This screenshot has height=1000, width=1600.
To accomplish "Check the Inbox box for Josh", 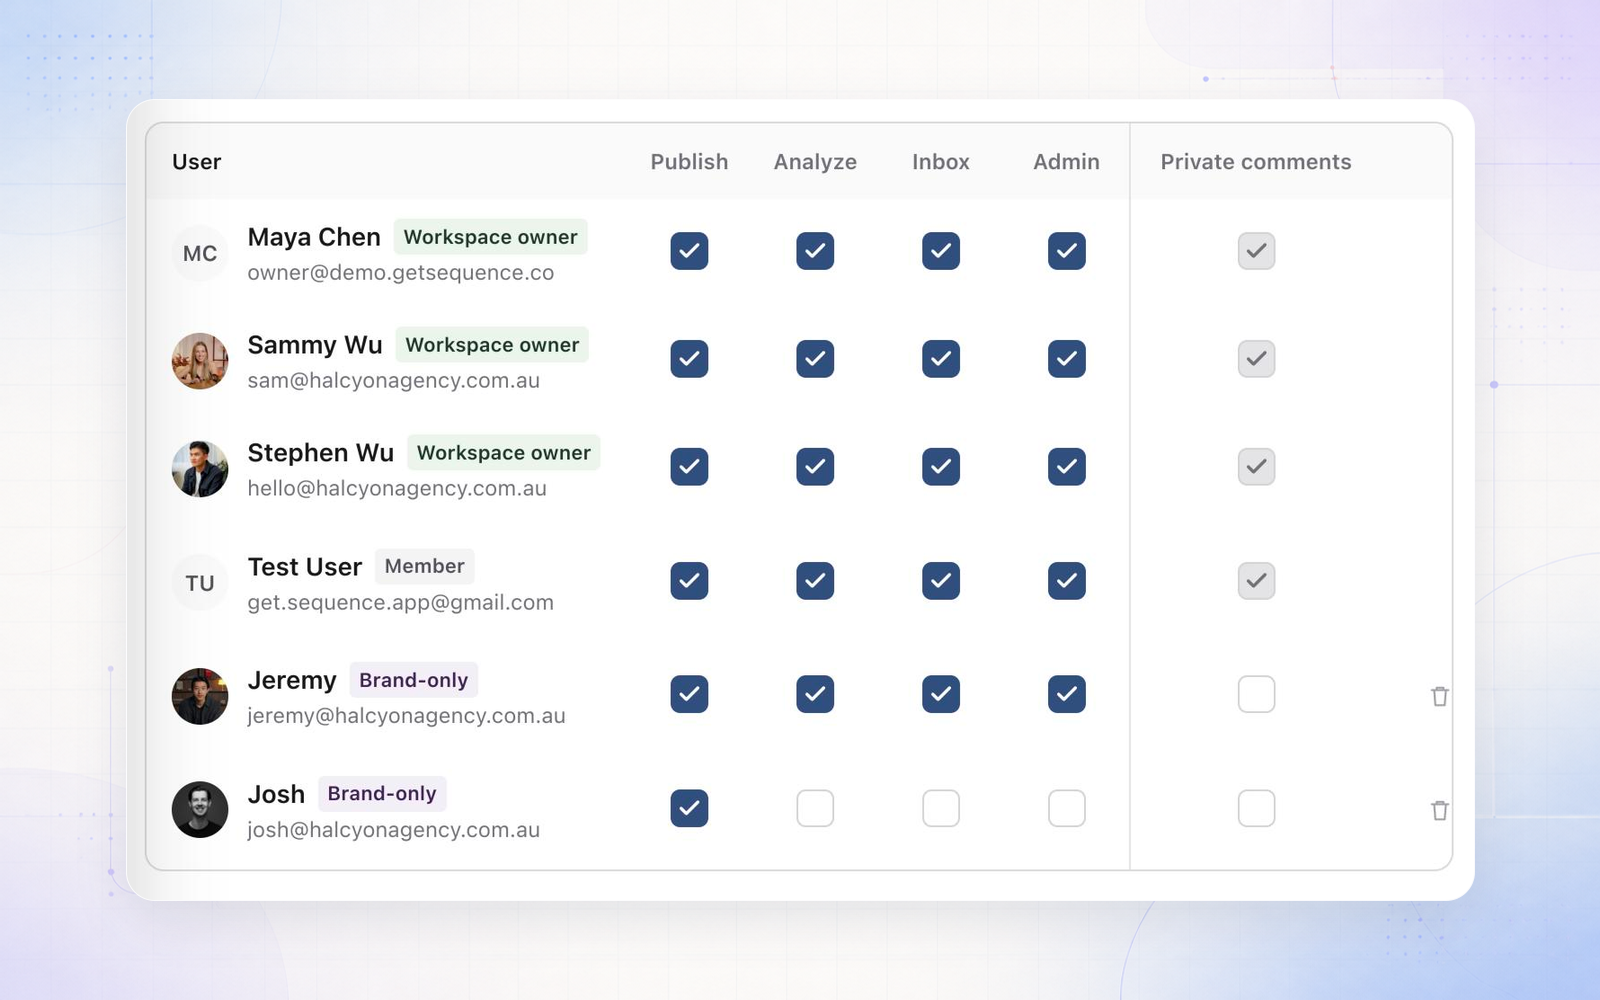I will click(941, 808).
